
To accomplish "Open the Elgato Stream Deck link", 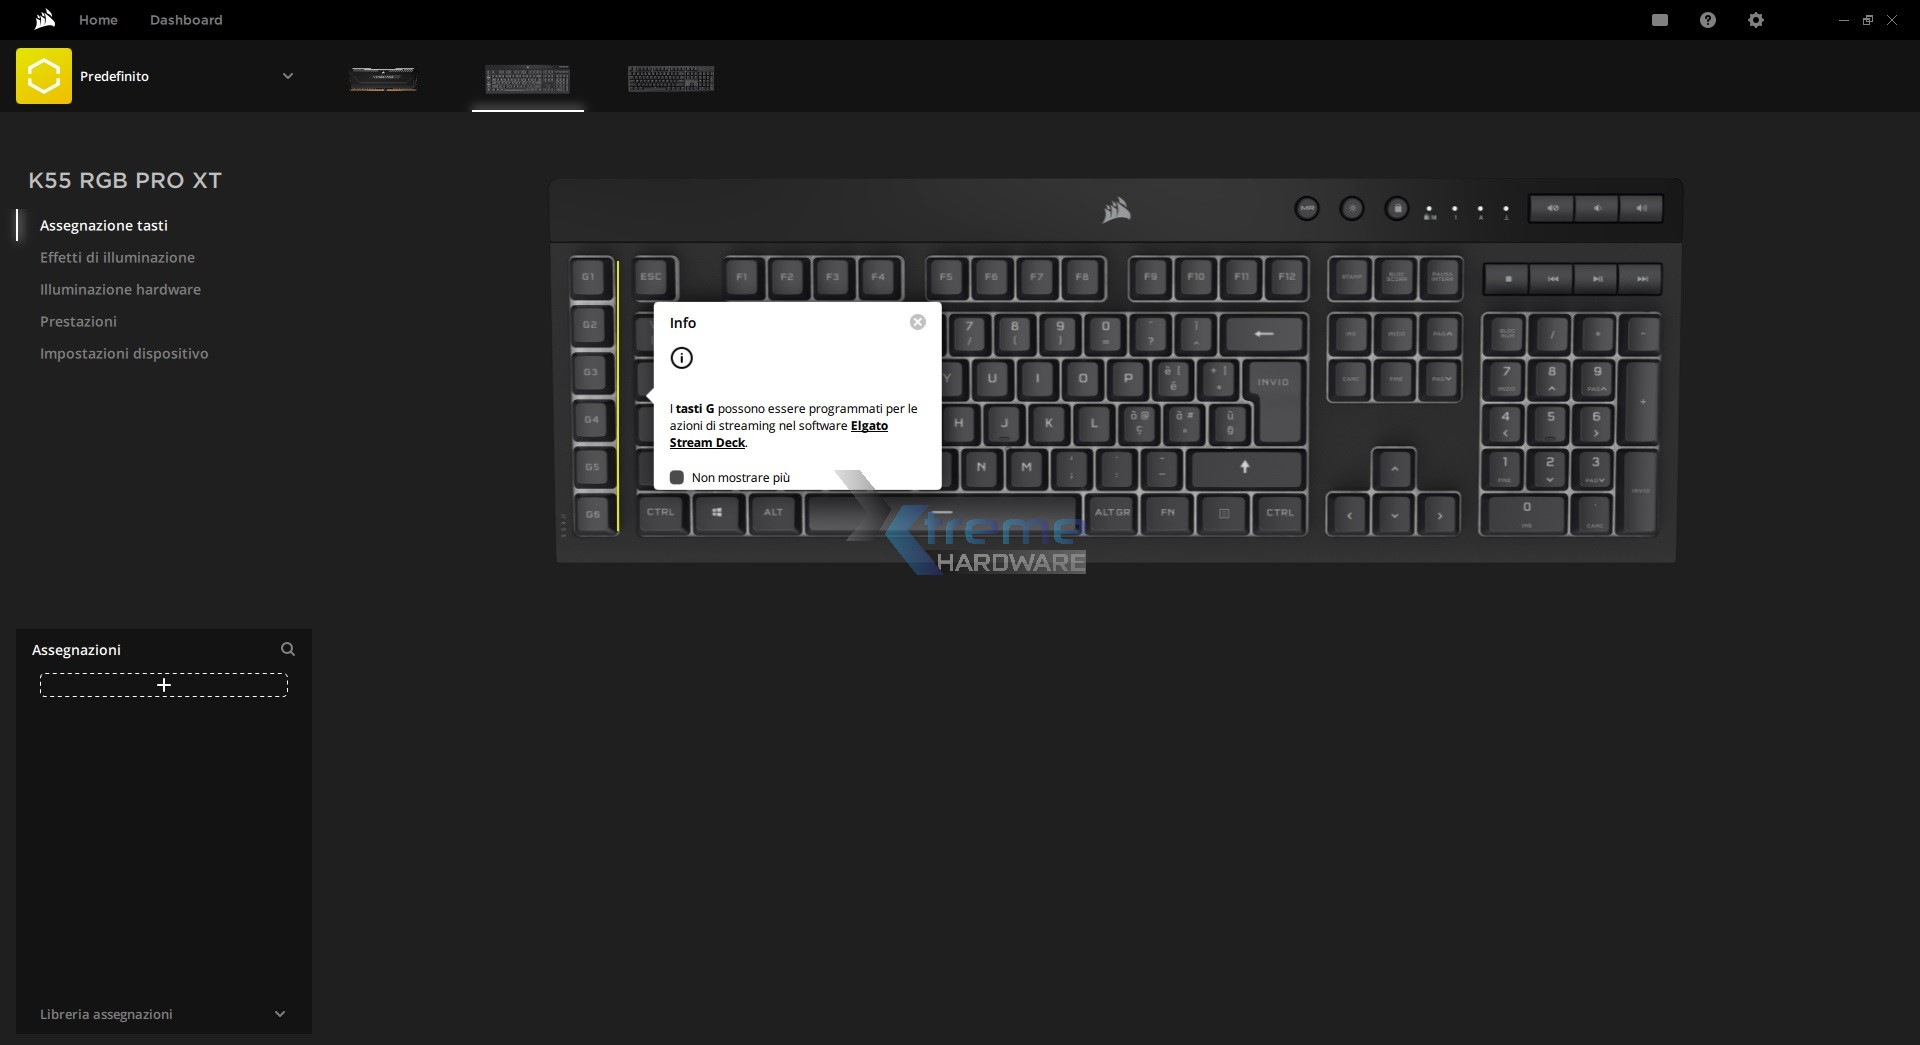I will pyautogui.click(x=868, y=426).
